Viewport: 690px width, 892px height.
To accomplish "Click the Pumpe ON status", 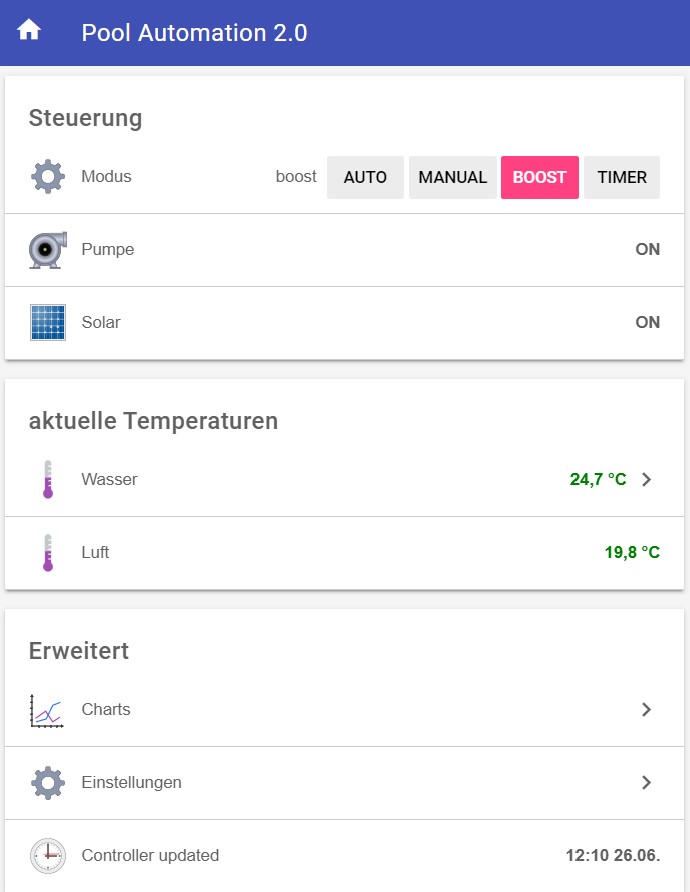I will click(647, 250).
